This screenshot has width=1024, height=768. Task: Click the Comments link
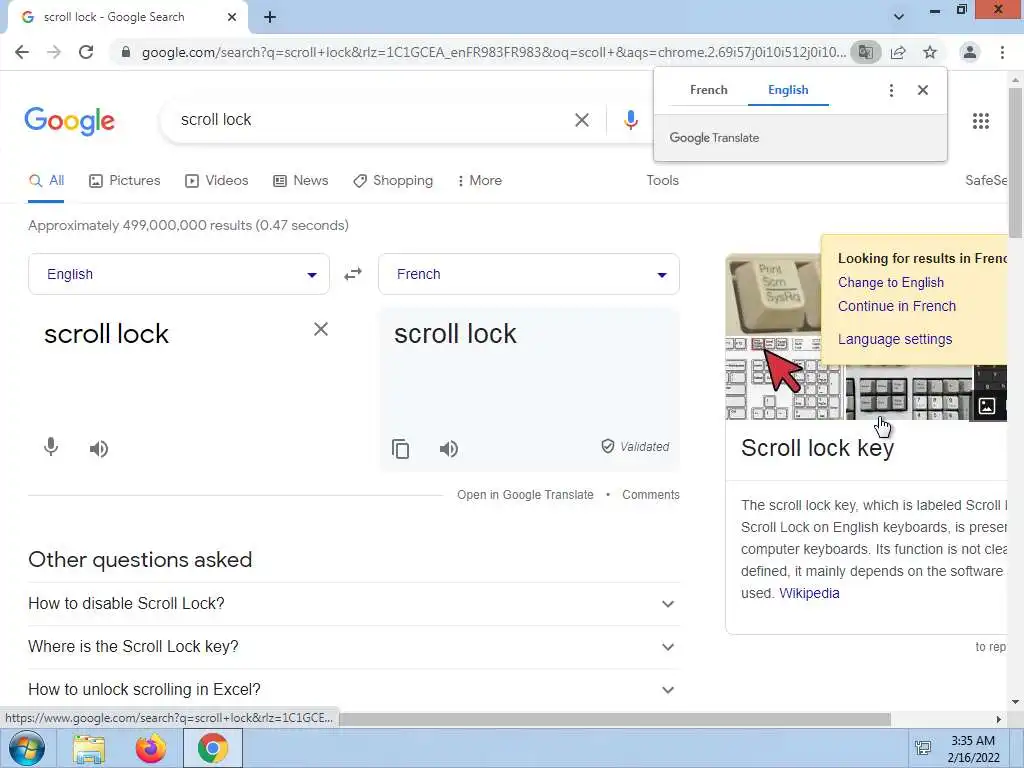650,495
